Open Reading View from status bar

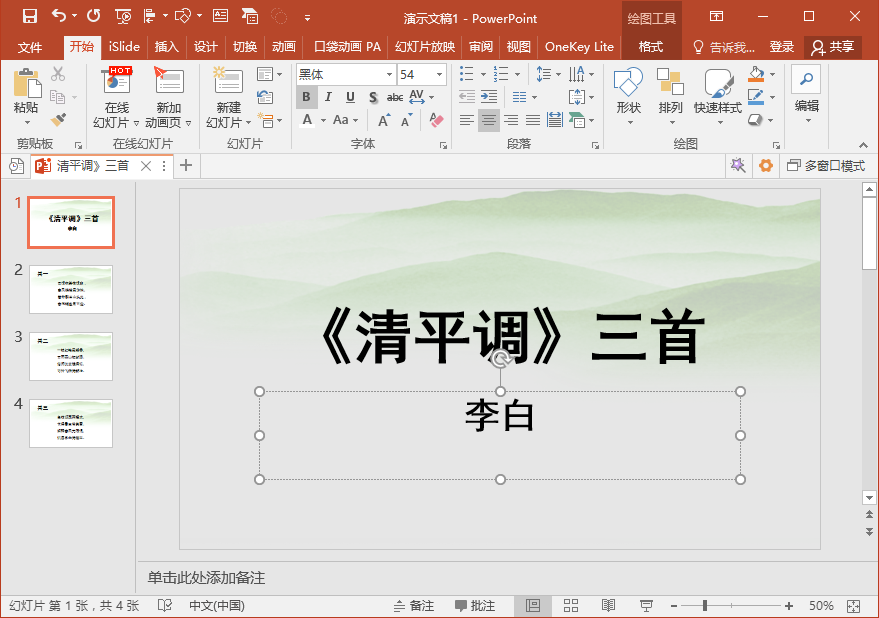[x=608, y=606]
